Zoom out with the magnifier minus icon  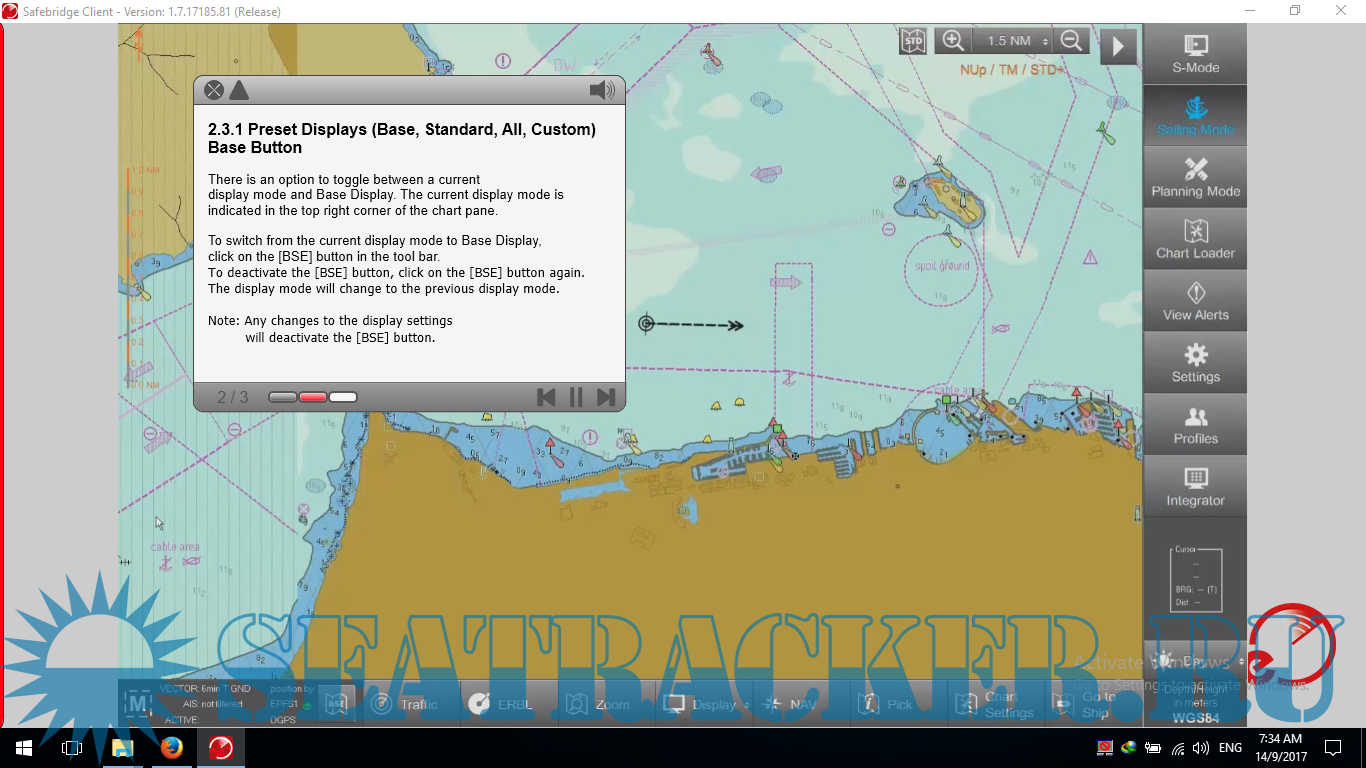click(x=1071, y=41)
